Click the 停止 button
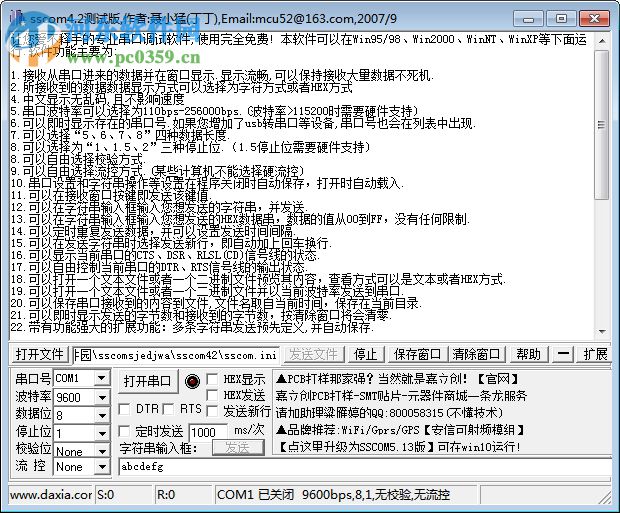The width and height of the screenshot is (620, 513). 365,354
